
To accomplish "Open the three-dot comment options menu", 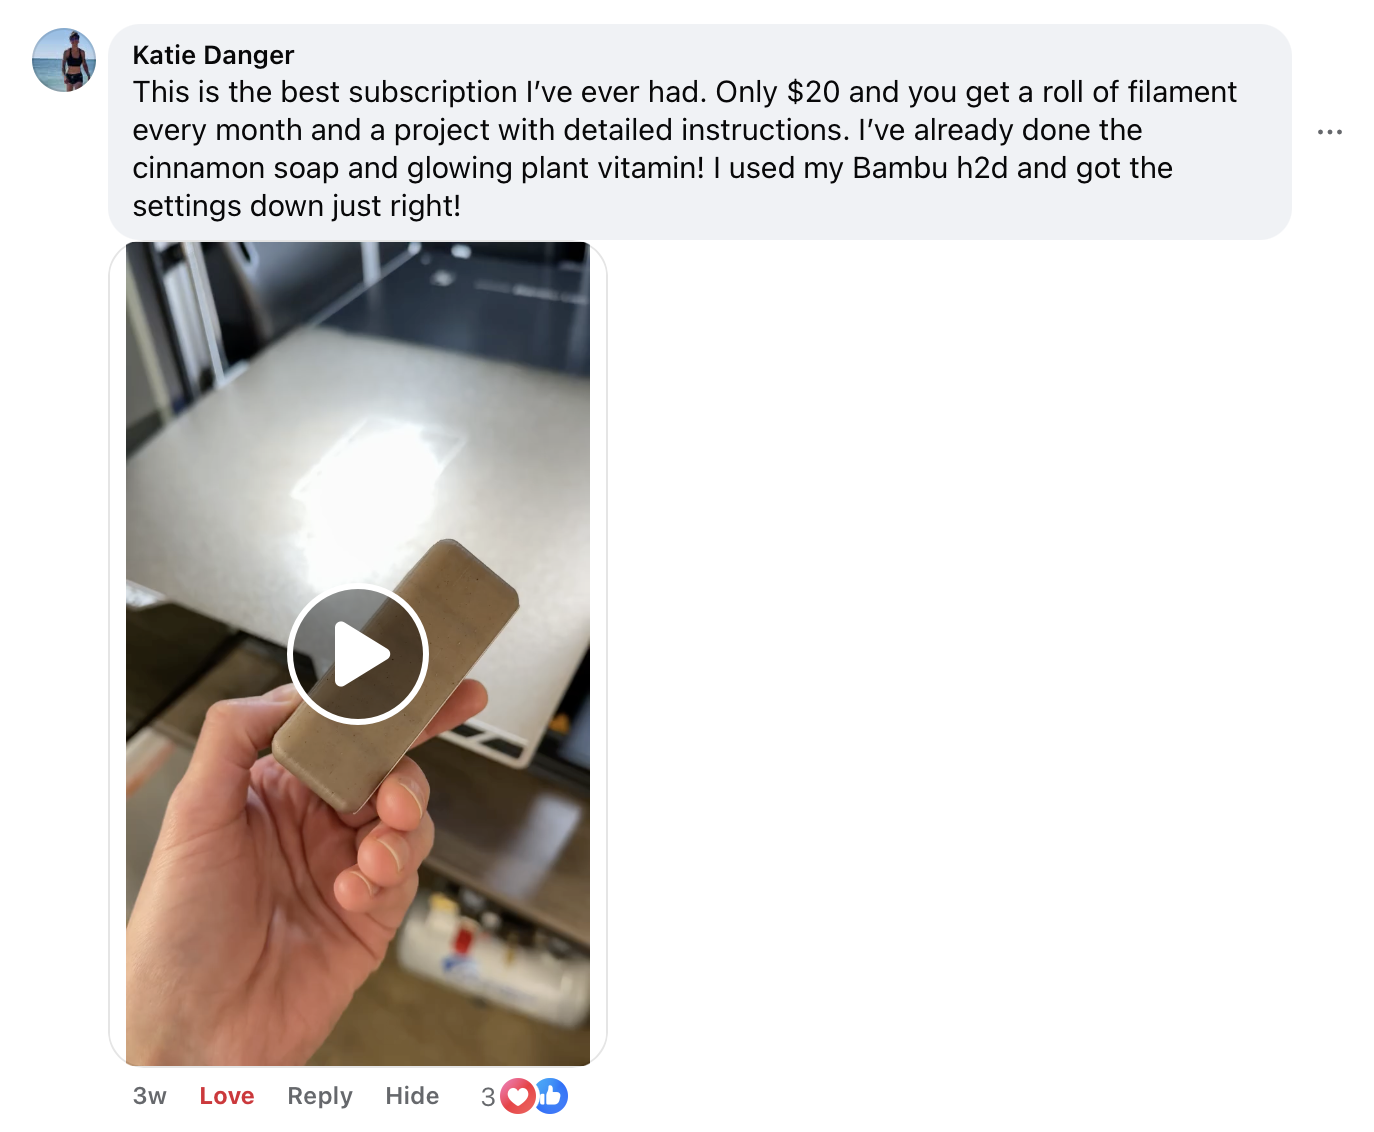I will 1330,132.
